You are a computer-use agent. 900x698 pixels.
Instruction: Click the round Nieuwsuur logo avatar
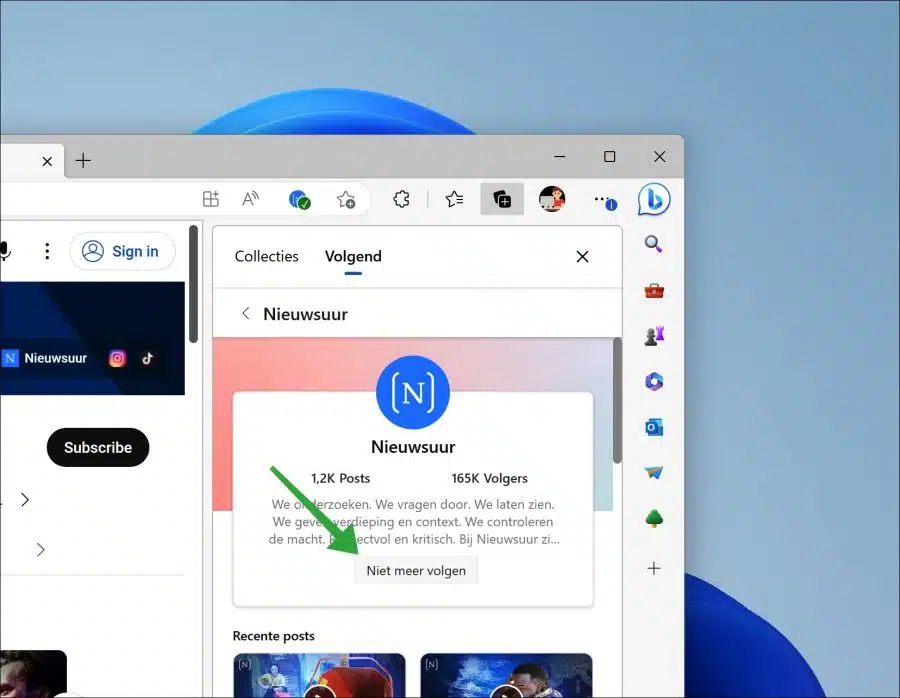coord(413,393)
